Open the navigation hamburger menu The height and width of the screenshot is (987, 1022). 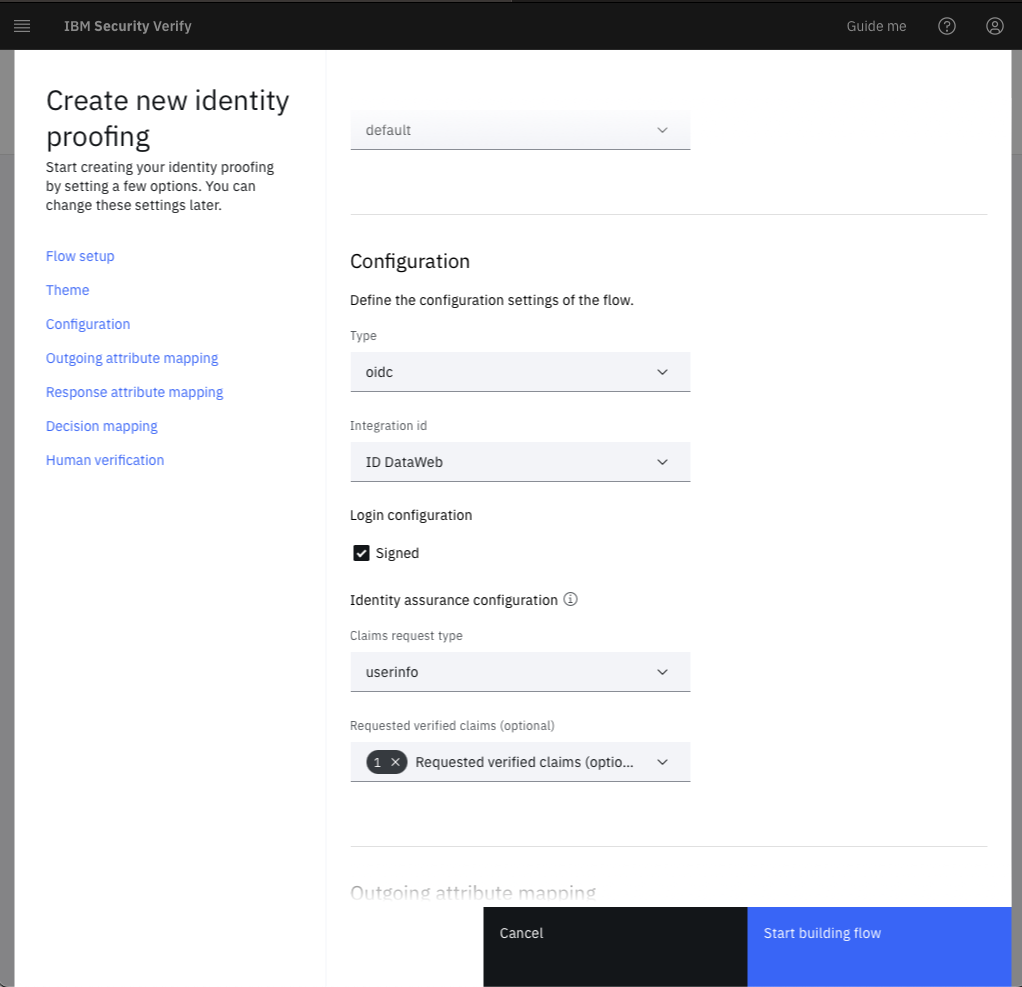pos(22,25)
